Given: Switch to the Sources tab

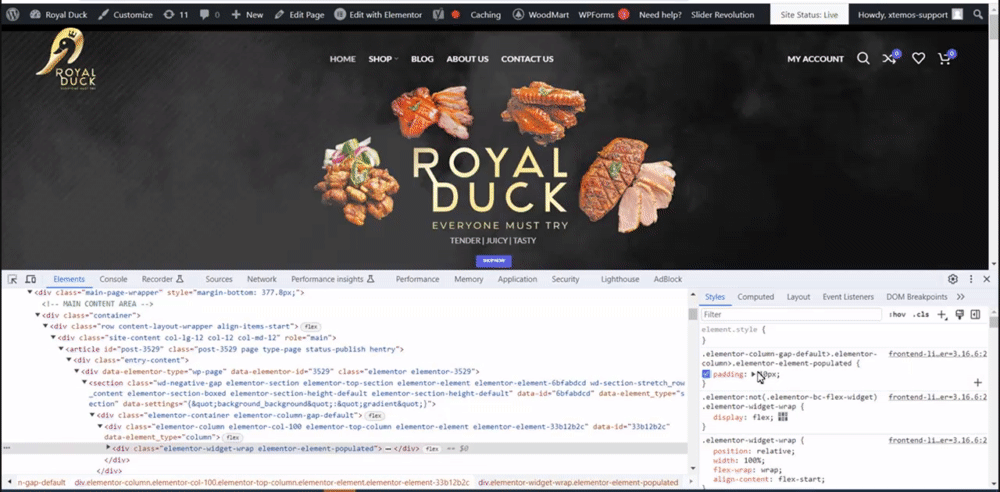Looking at the screenshot, I should [219, 279].
